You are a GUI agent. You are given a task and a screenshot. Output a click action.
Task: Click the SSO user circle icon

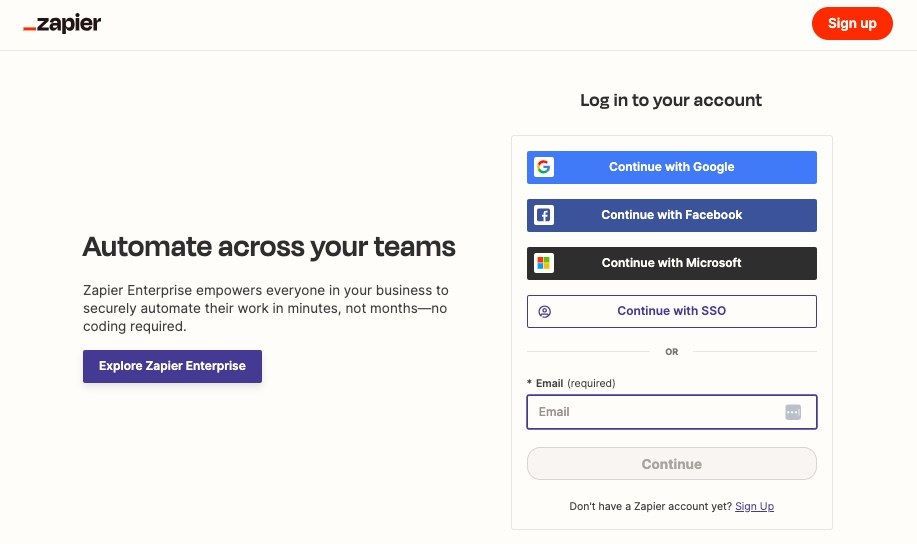point(545,311)
